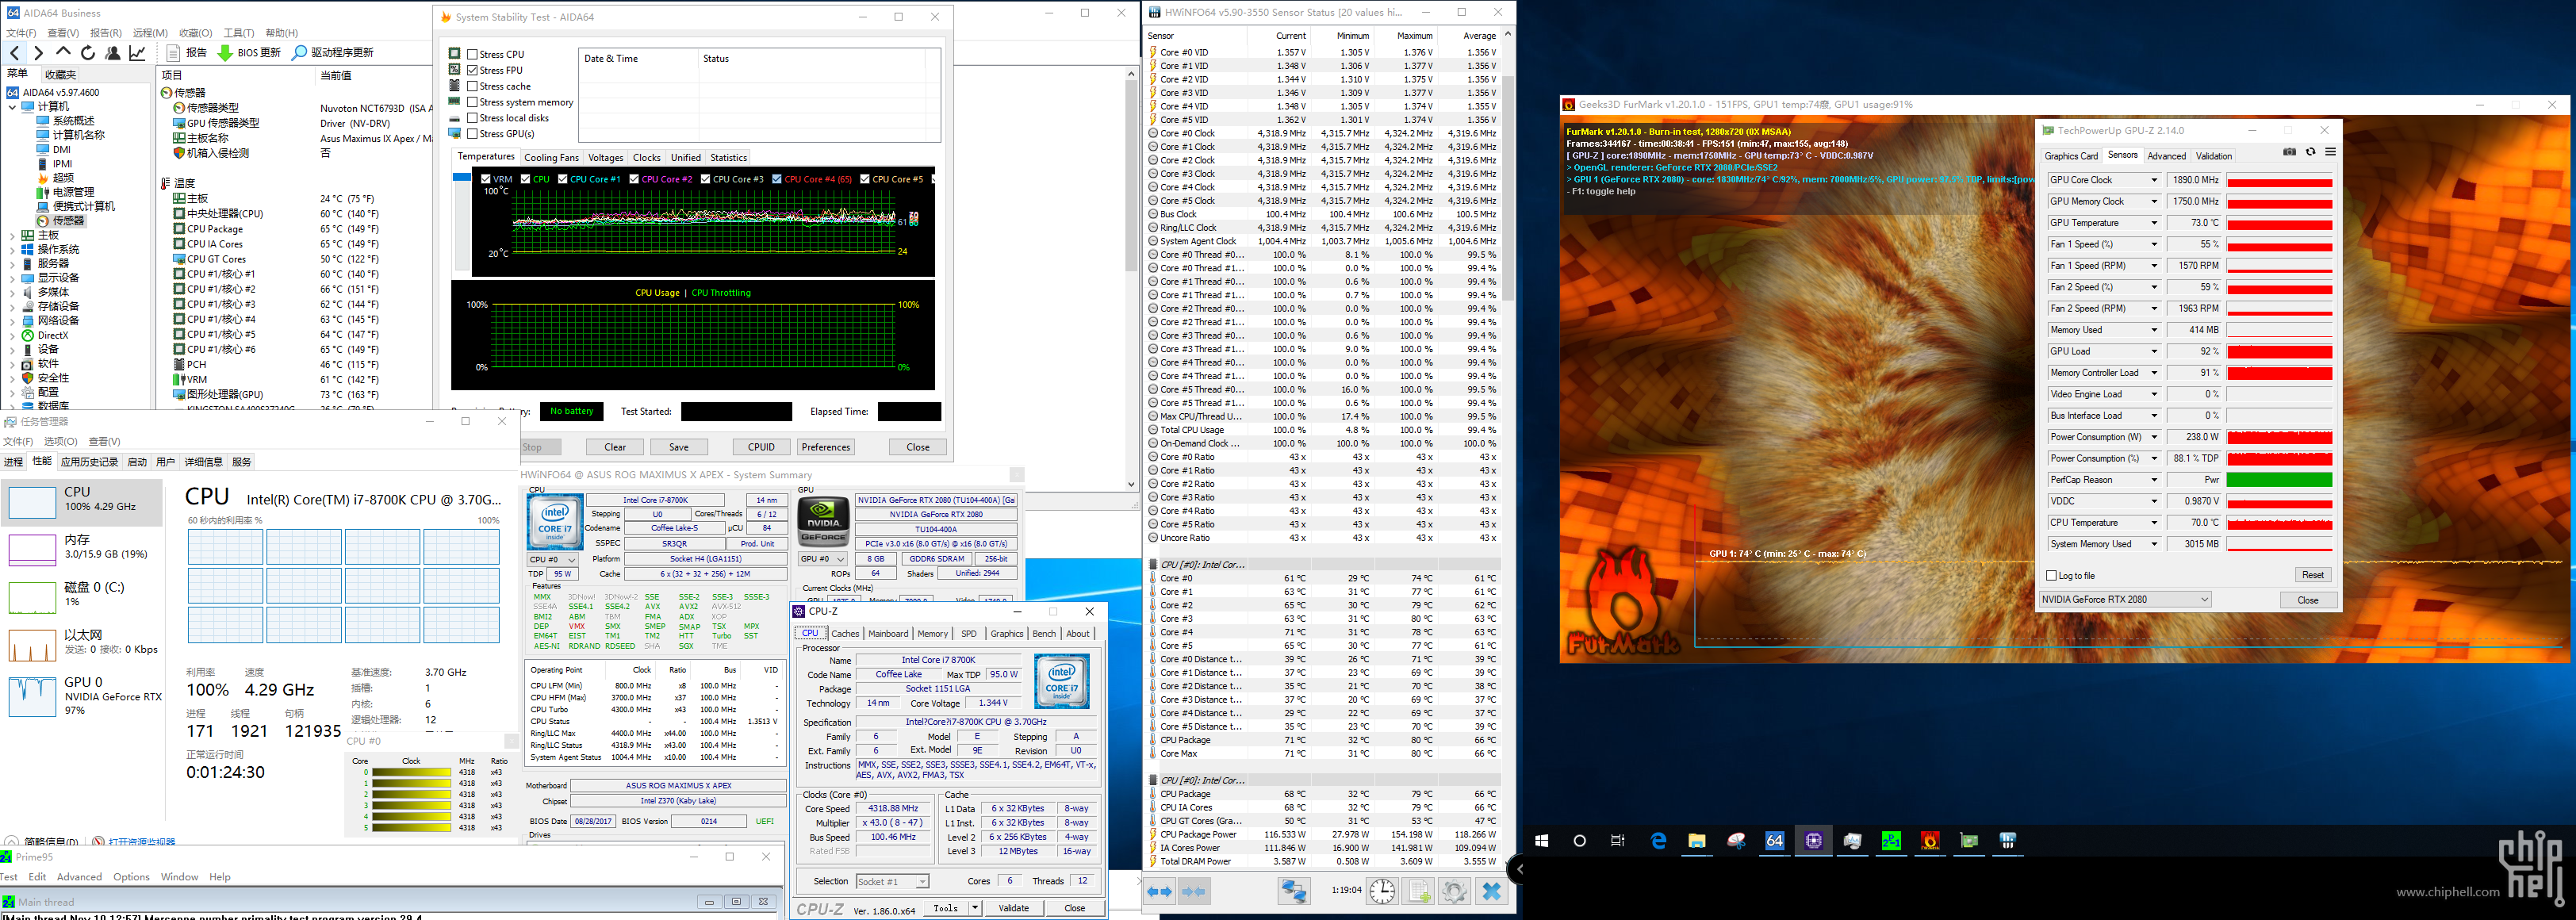This screenshot has height=920, width=2576.
Task: Open HWiNFO sensor settings gear
Action: (x=1455, y=891)
